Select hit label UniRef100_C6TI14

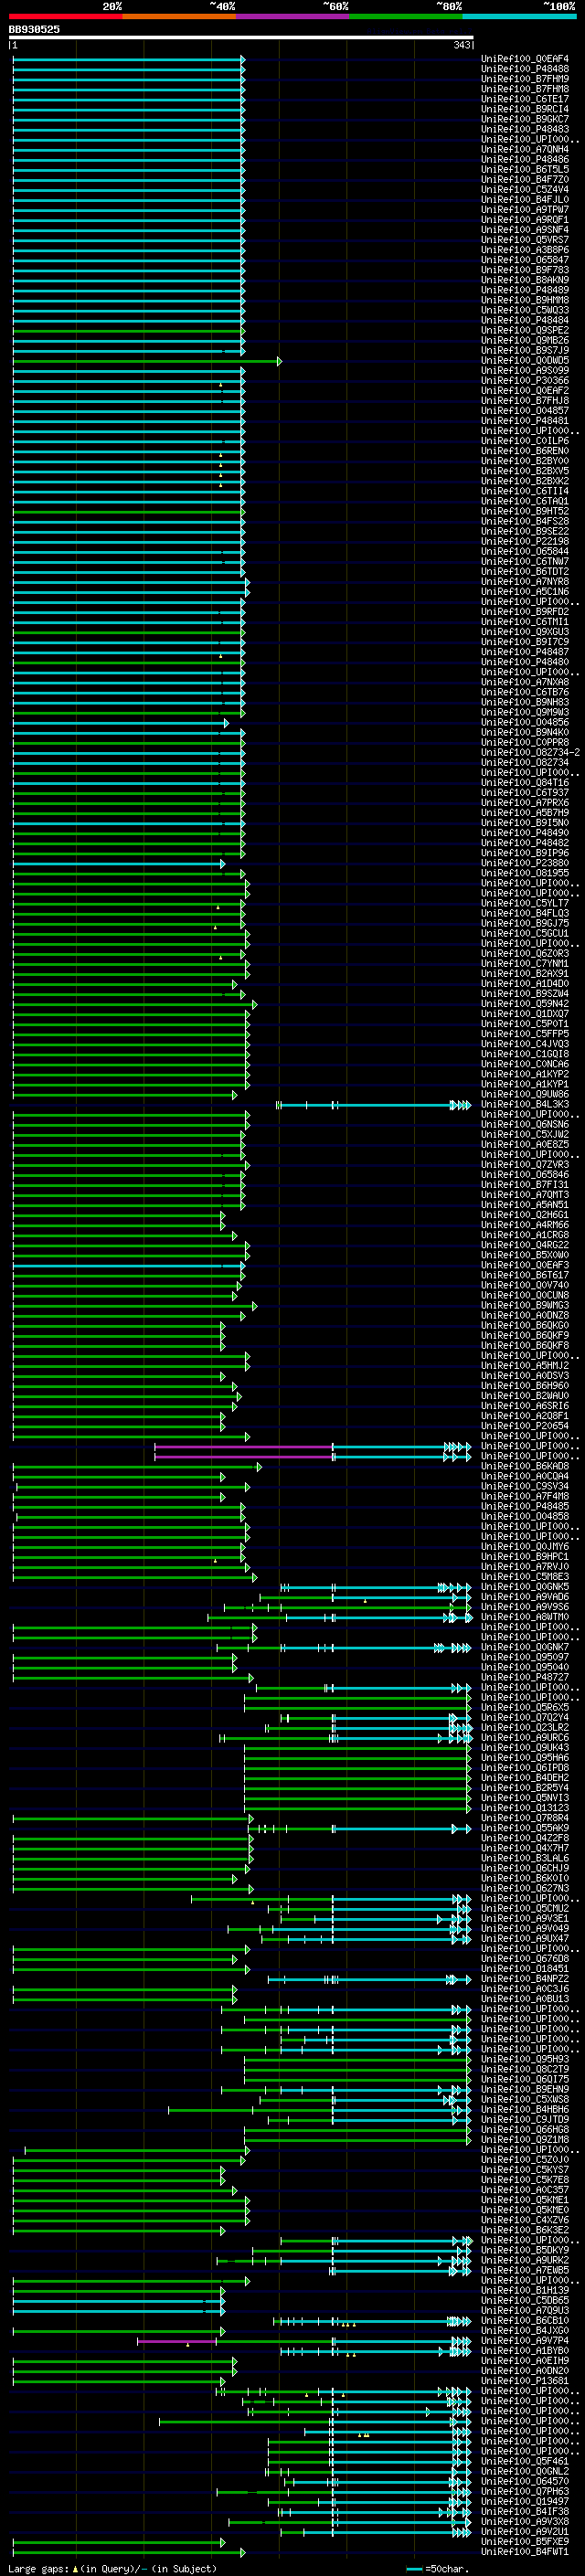click(525, 491)
